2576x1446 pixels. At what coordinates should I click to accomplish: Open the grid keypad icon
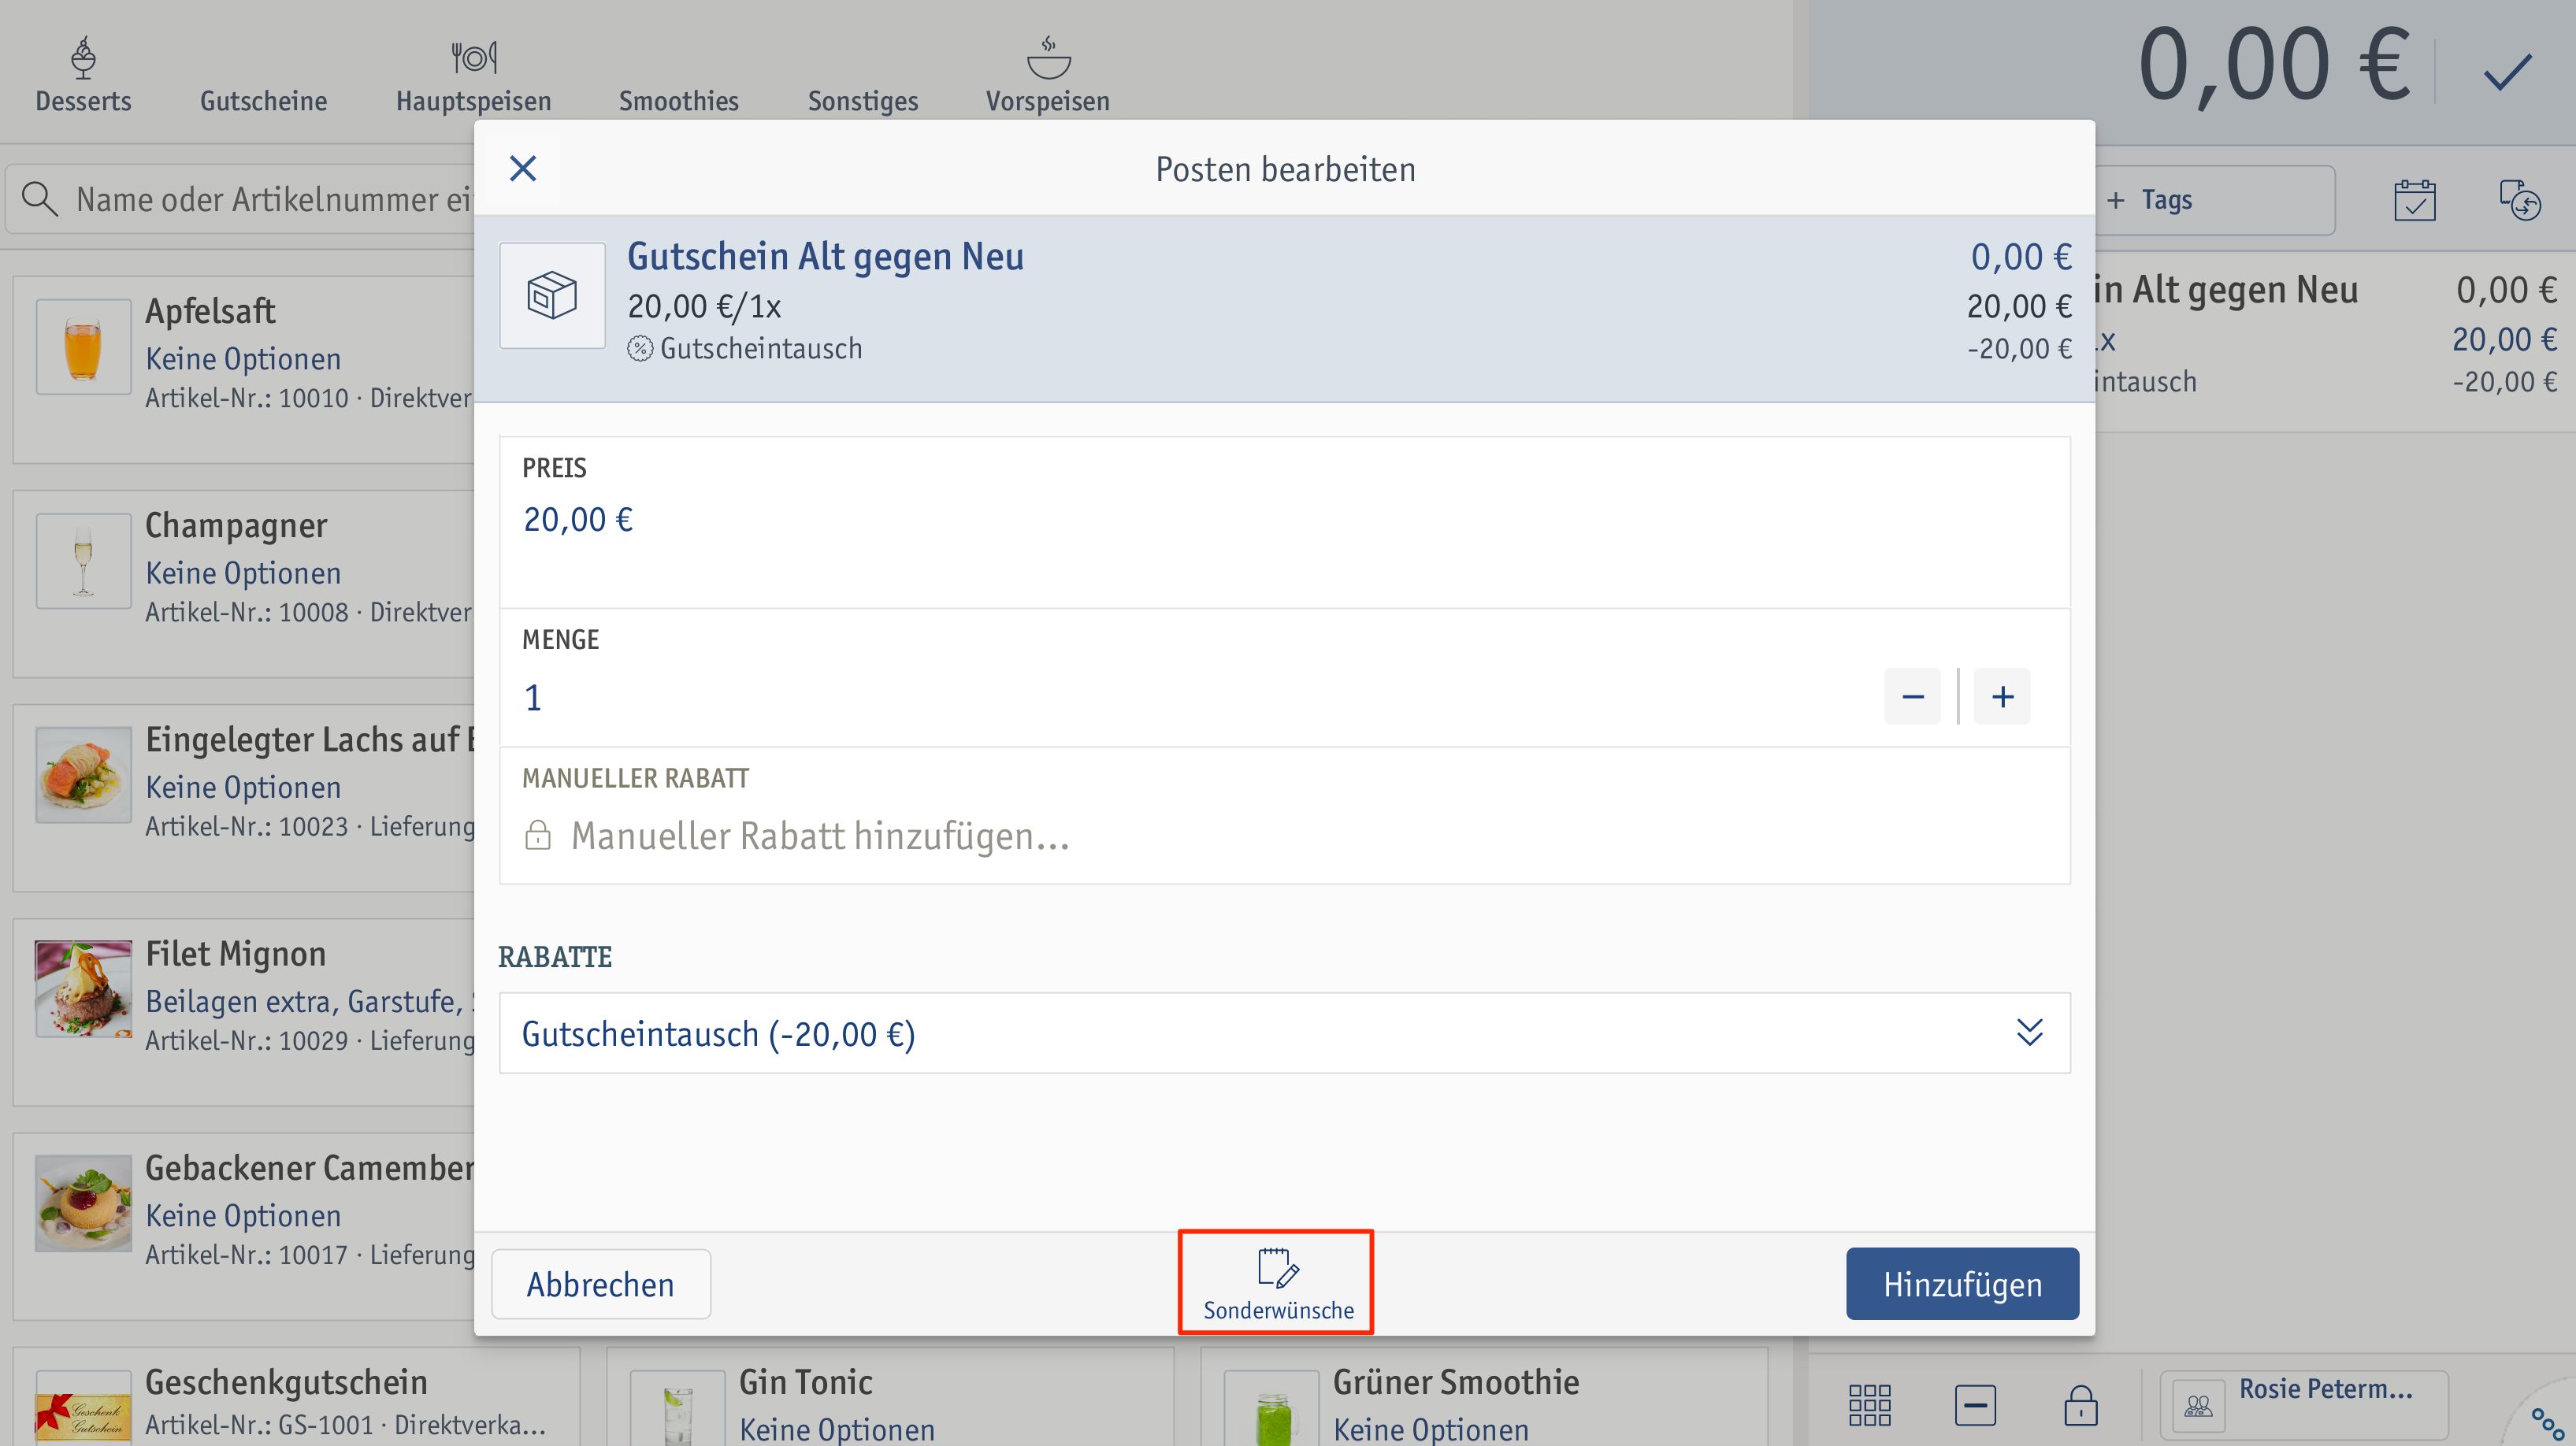tap(1869, 1405)
